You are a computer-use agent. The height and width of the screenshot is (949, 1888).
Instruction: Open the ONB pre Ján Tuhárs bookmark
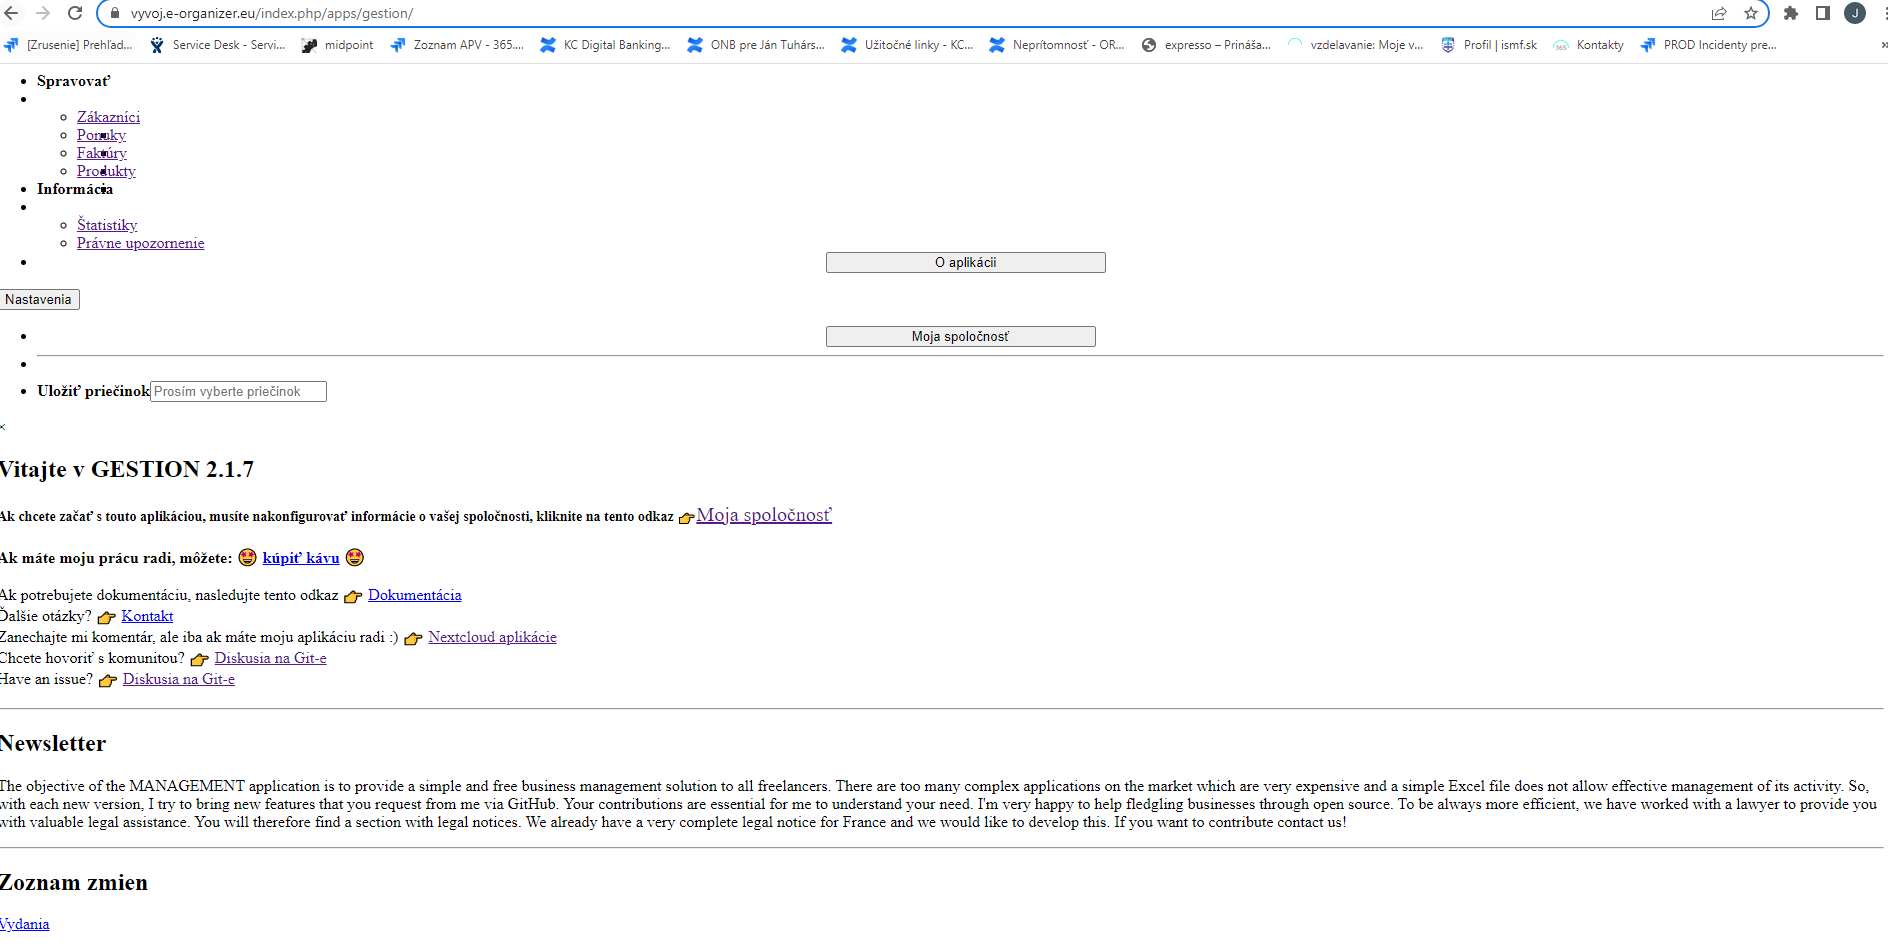click(x=756, y=45)
